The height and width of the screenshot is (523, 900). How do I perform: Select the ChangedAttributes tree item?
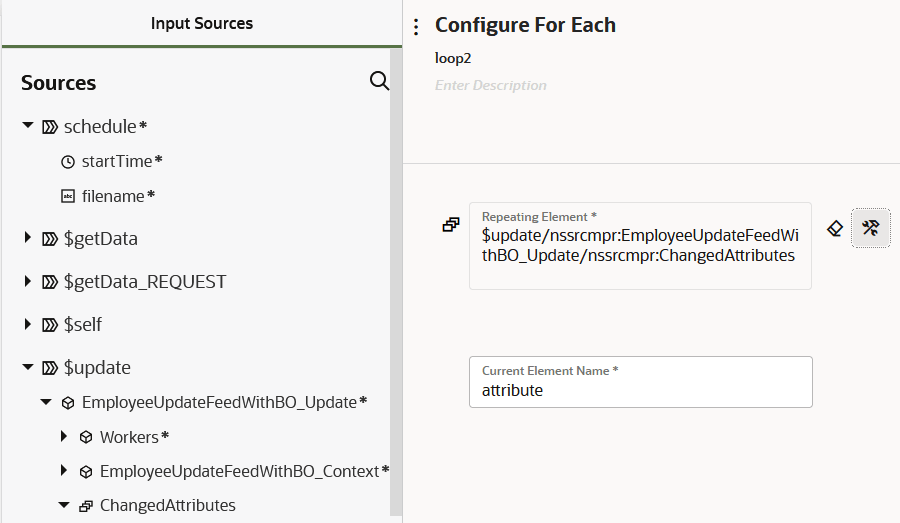pos(167,505)
